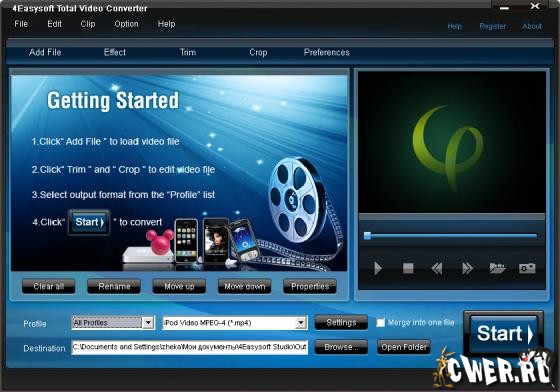Click the Register link
Screen dimensions: 560x392
tap(493, 26)
